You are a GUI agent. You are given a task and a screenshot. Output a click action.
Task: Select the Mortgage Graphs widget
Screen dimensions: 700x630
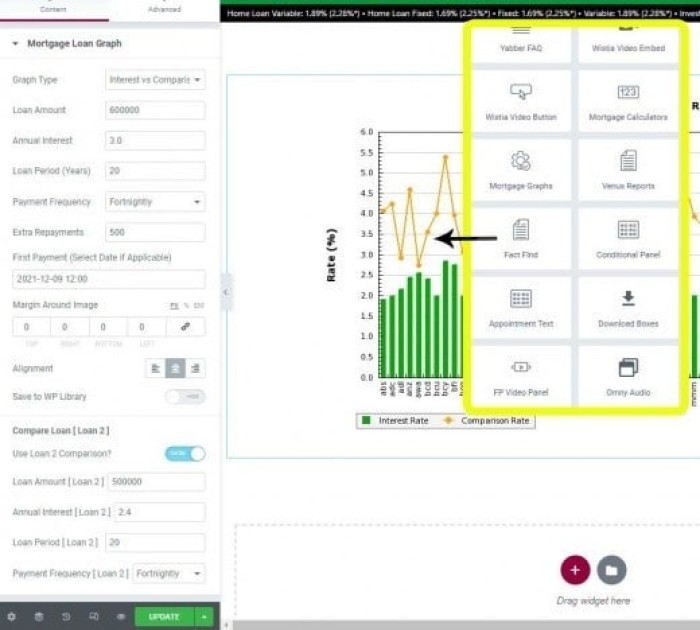[520, 169]
